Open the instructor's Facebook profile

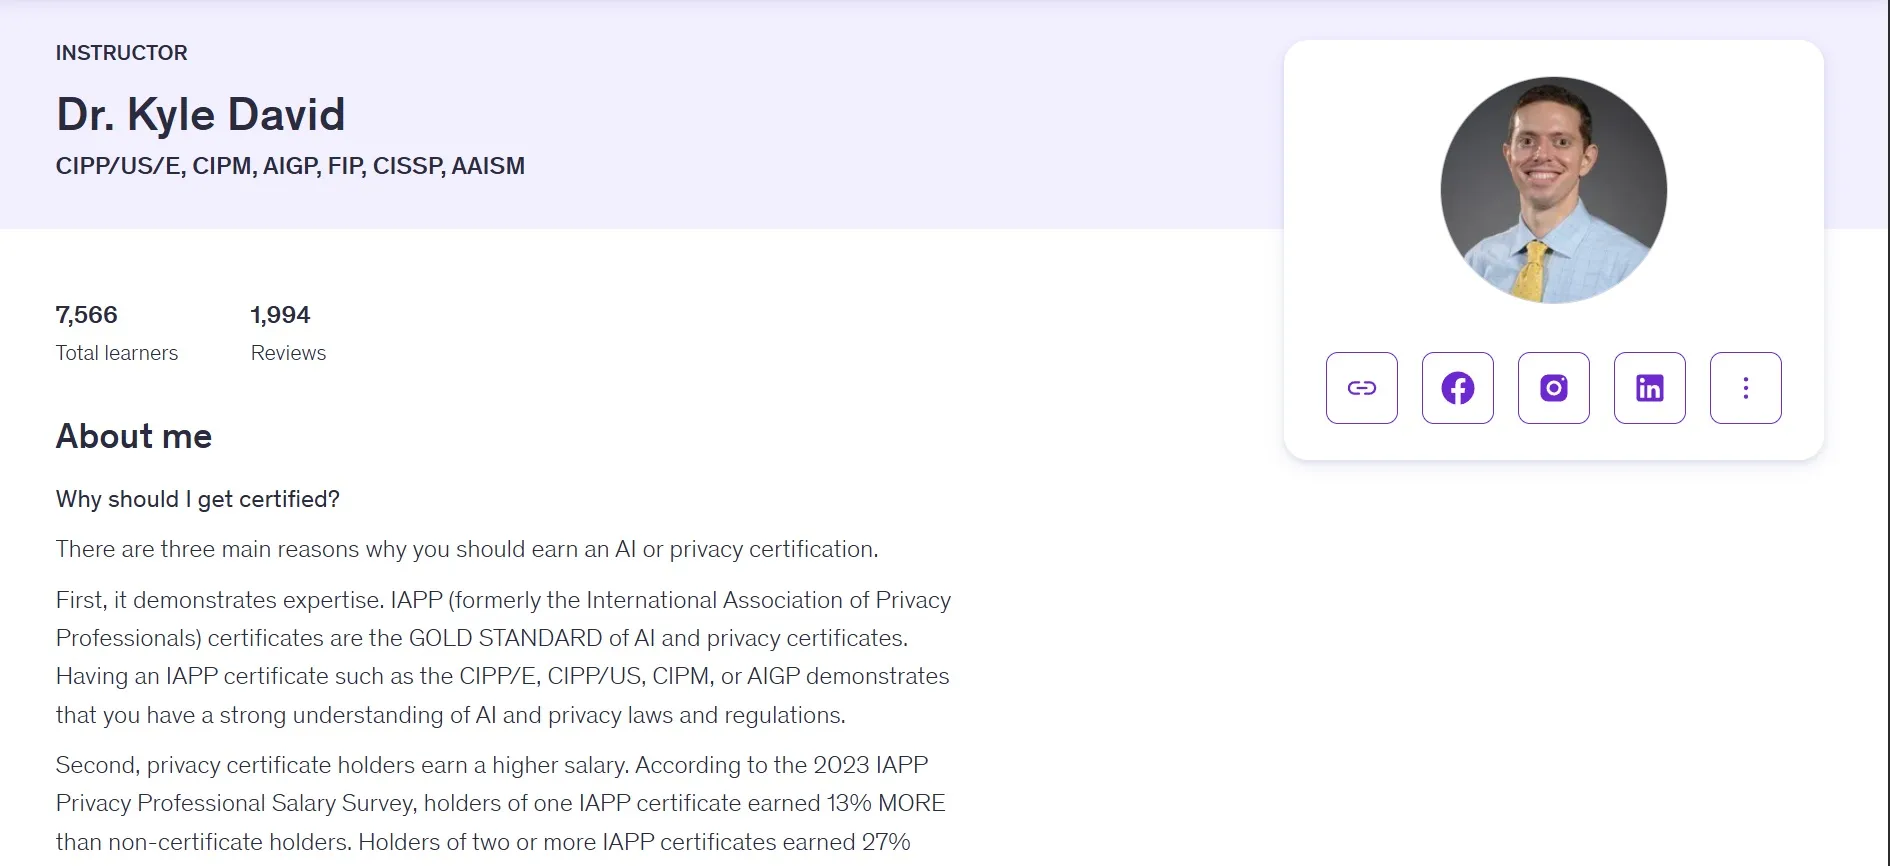click(x=1457, y=388)
